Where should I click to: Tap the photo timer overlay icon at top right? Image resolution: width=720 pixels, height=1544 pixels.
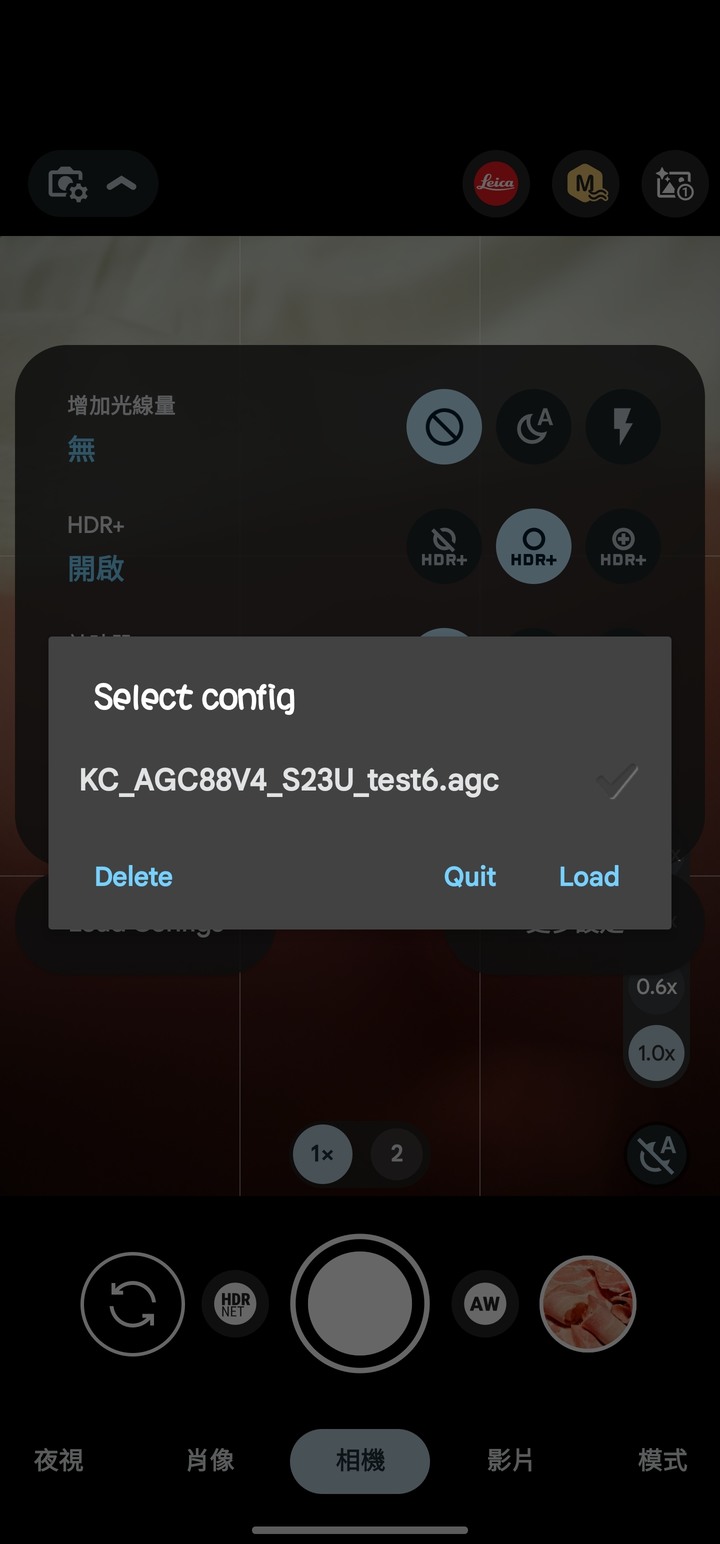tap(675, 184)
